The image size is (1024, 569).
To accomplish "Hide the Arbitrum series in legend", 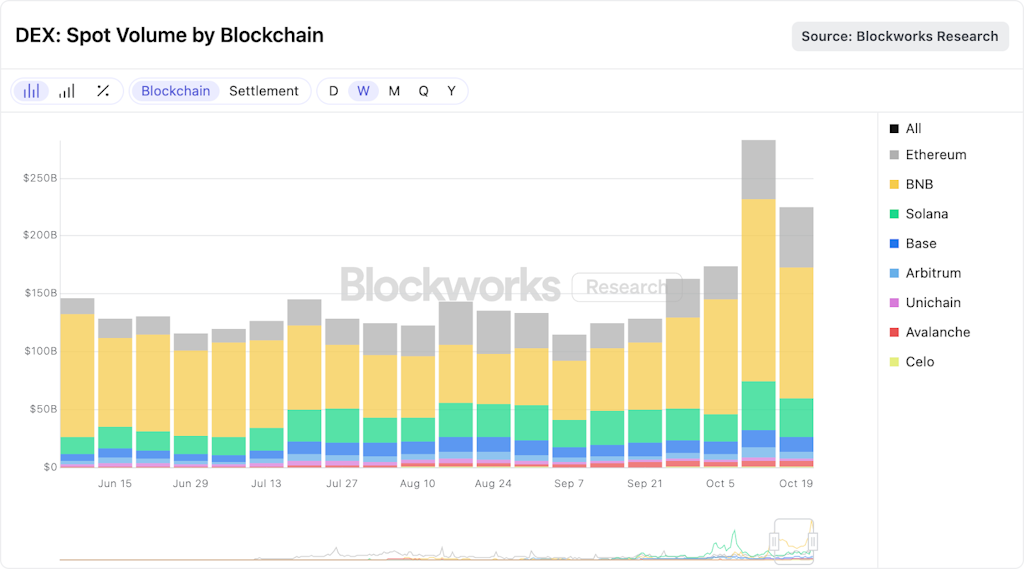I will coord(894,273).
